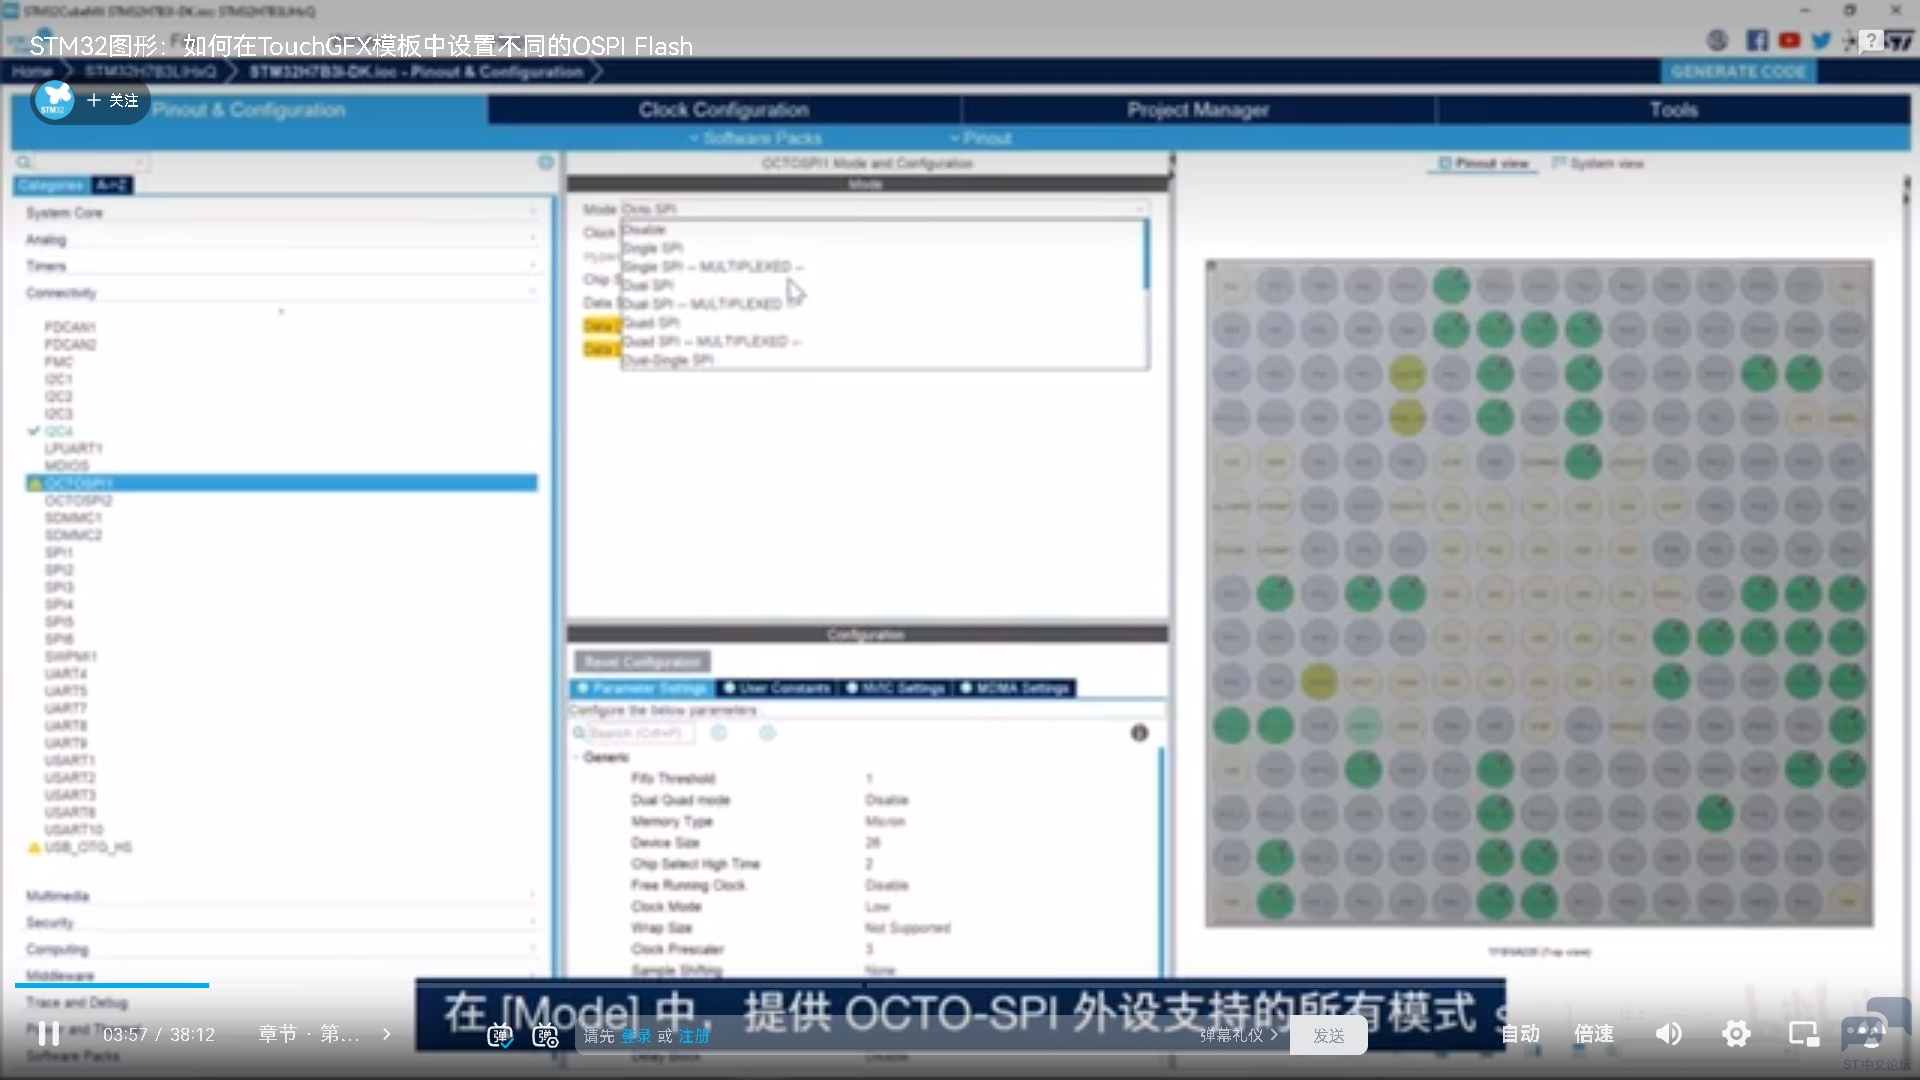The image size is (1920, 1080).
Task: Expand the Security category
Action: point(282,922)
